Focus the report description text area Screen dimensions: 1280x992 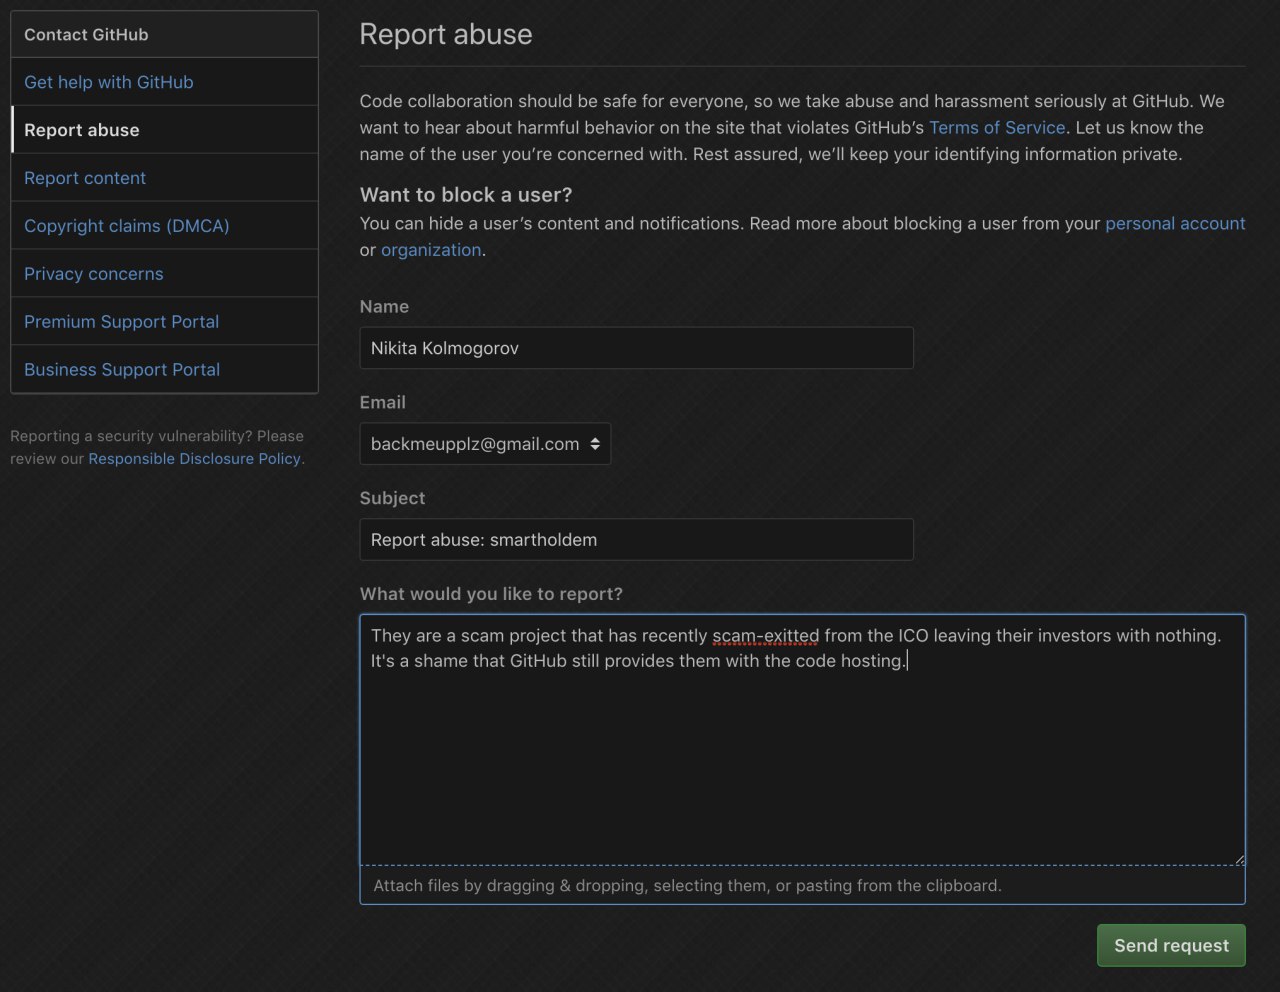[802, 740]
